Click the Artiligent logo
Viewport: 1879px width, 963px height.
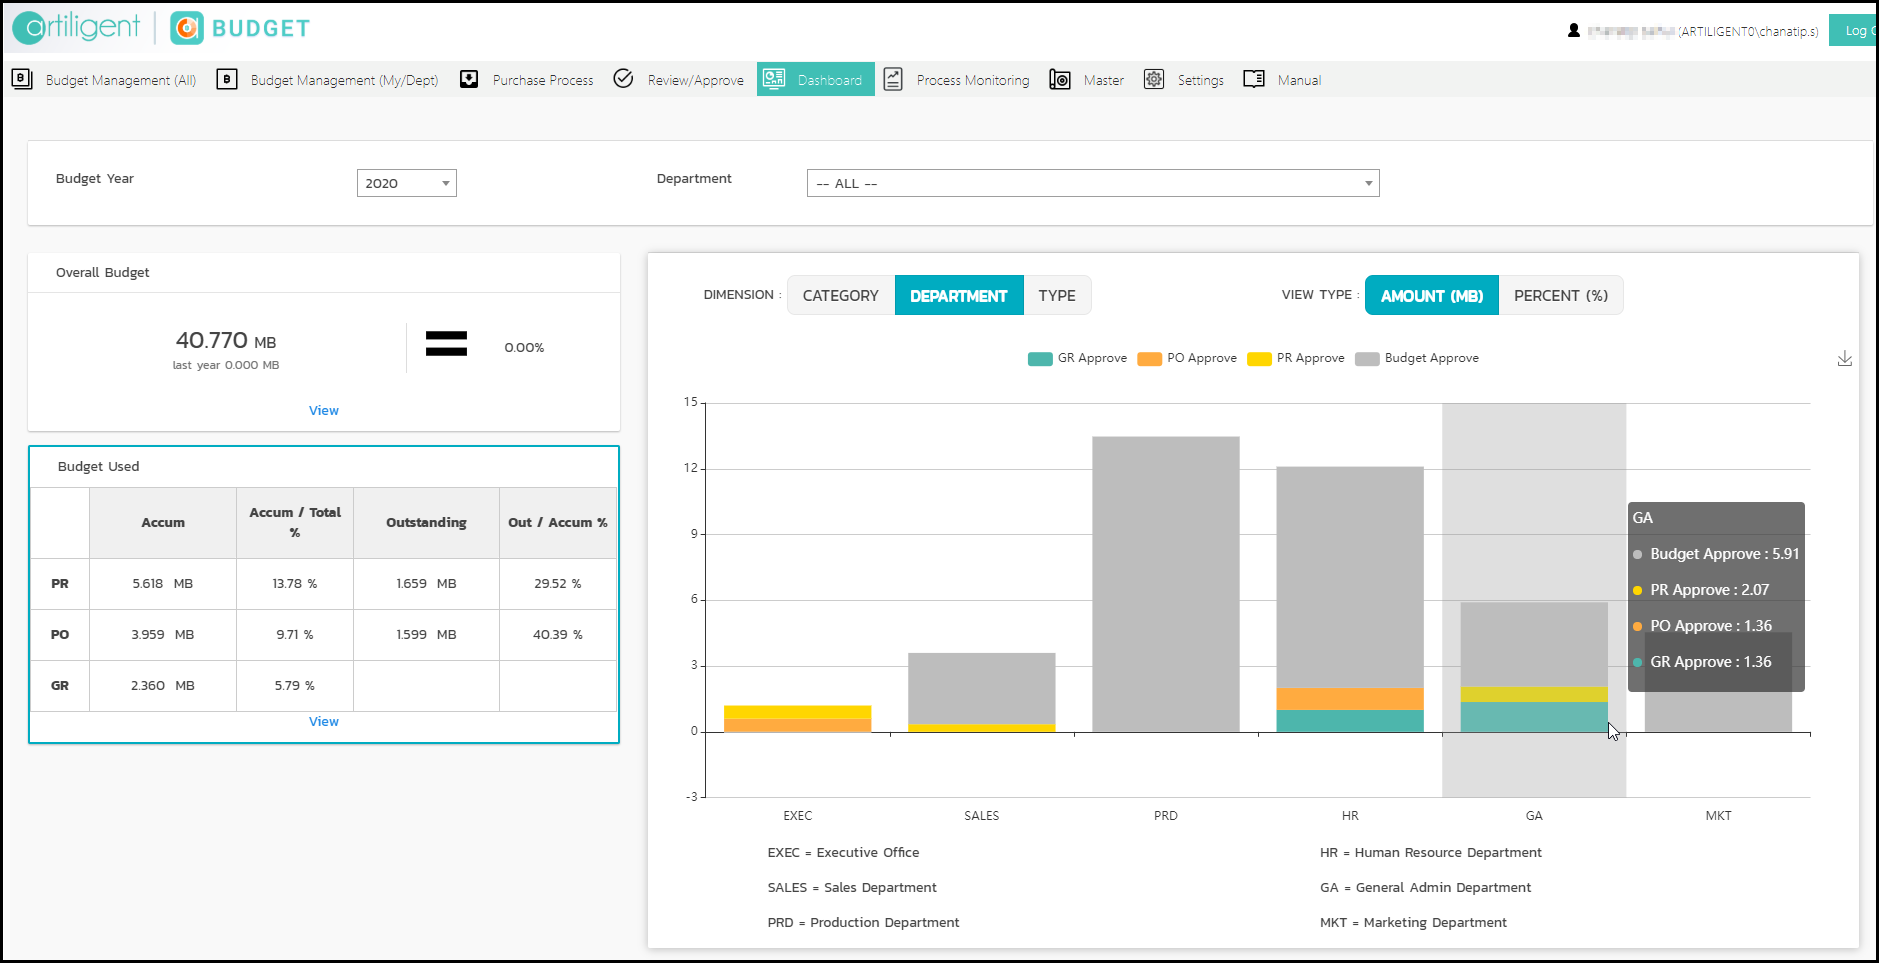77,27
